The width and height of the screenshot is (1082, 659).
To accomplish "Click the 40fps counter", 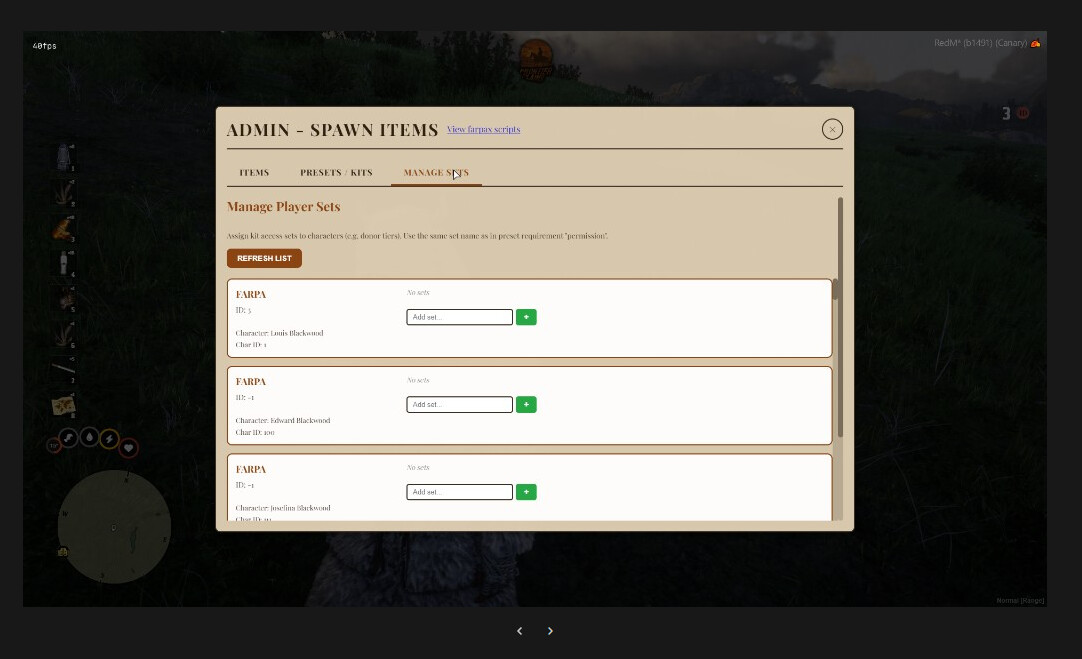I will coord(44,46).
